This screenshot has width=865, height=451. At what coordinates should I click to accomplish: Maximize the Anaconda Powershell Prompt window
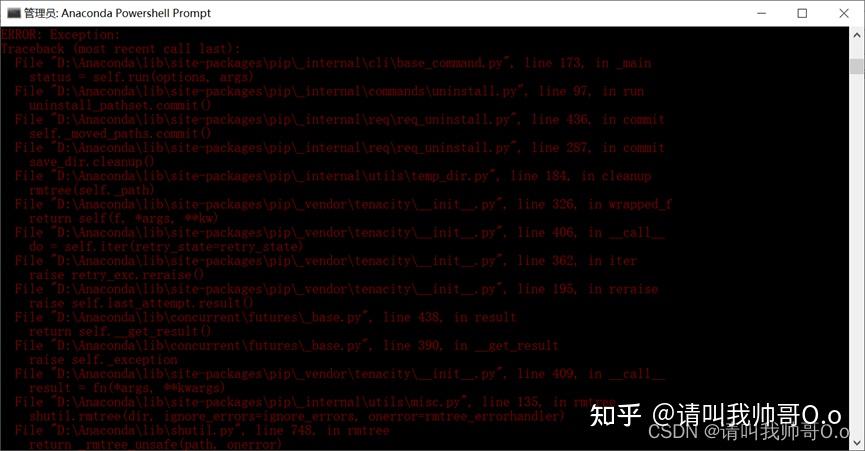(802, 13)
